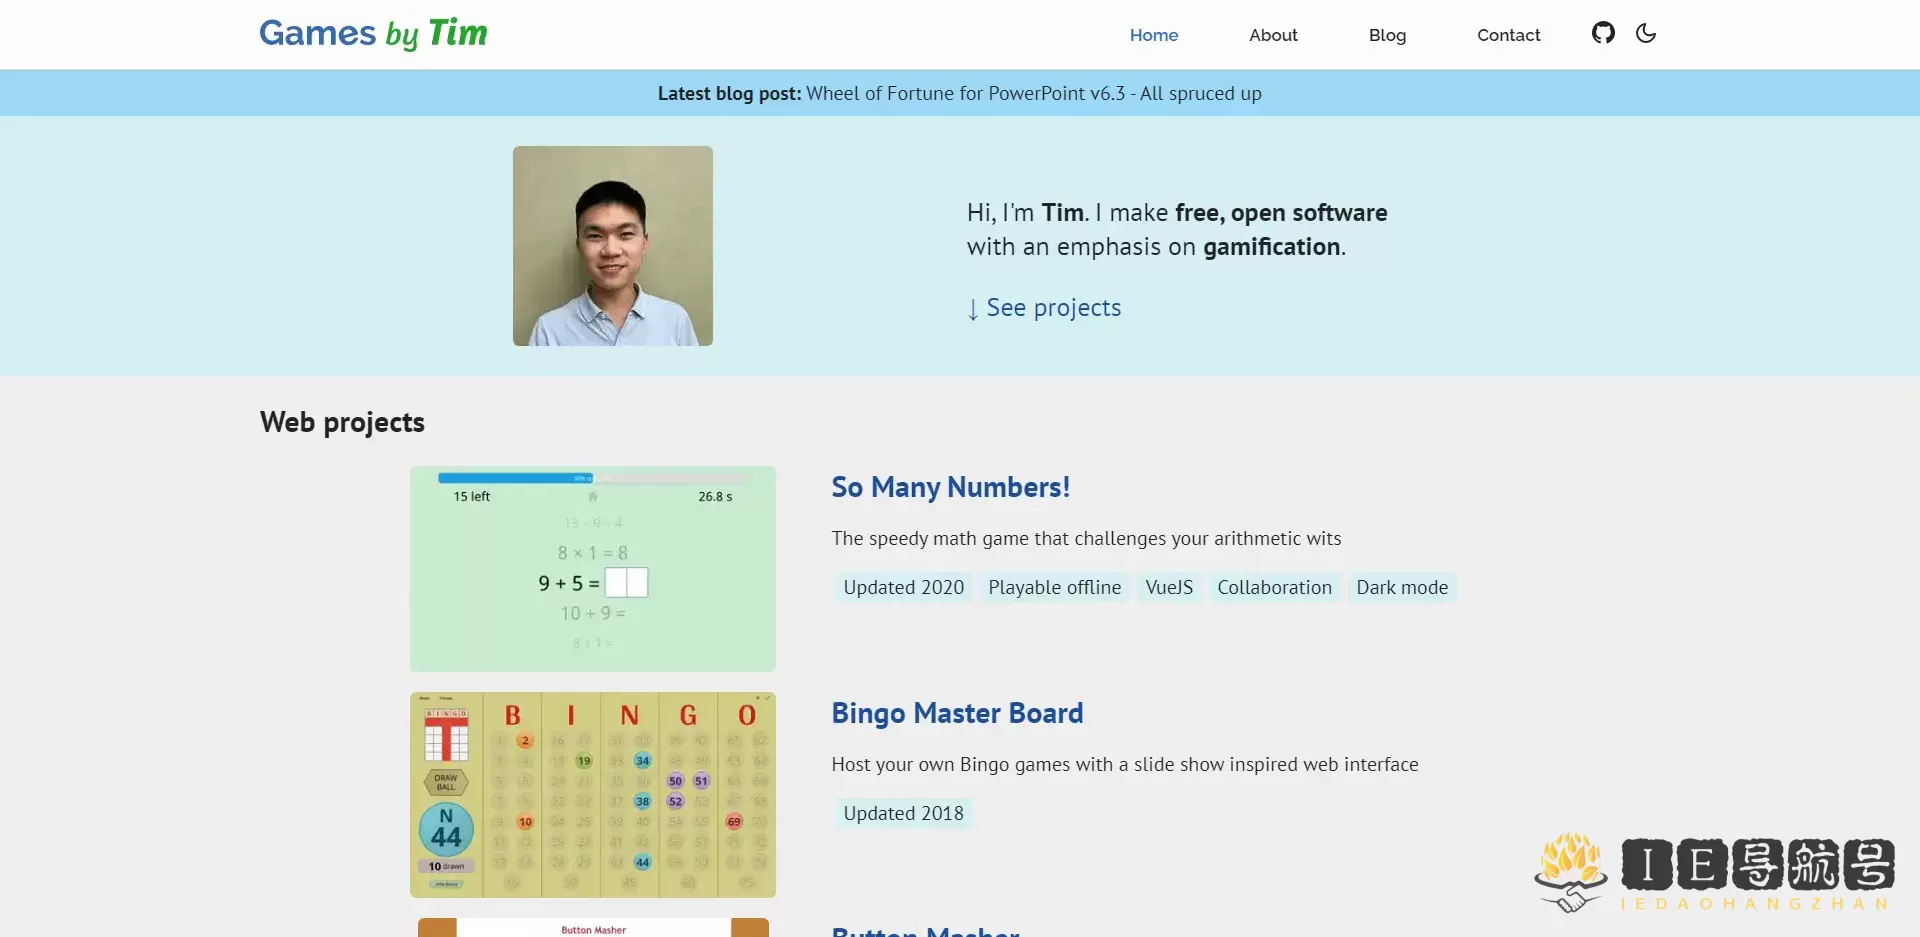Click the Bingo Master Board screenshot

(593, 794)
